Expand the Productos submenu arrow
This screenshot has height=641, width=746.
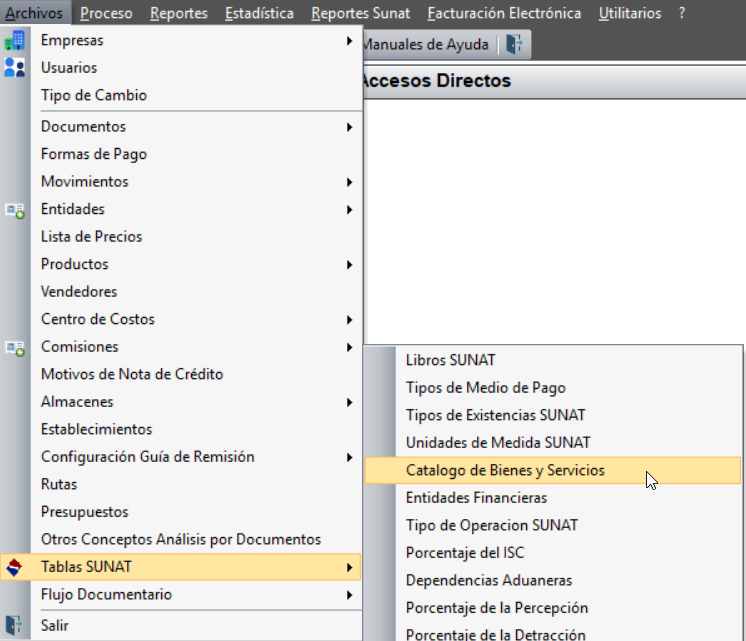(349, 265)
